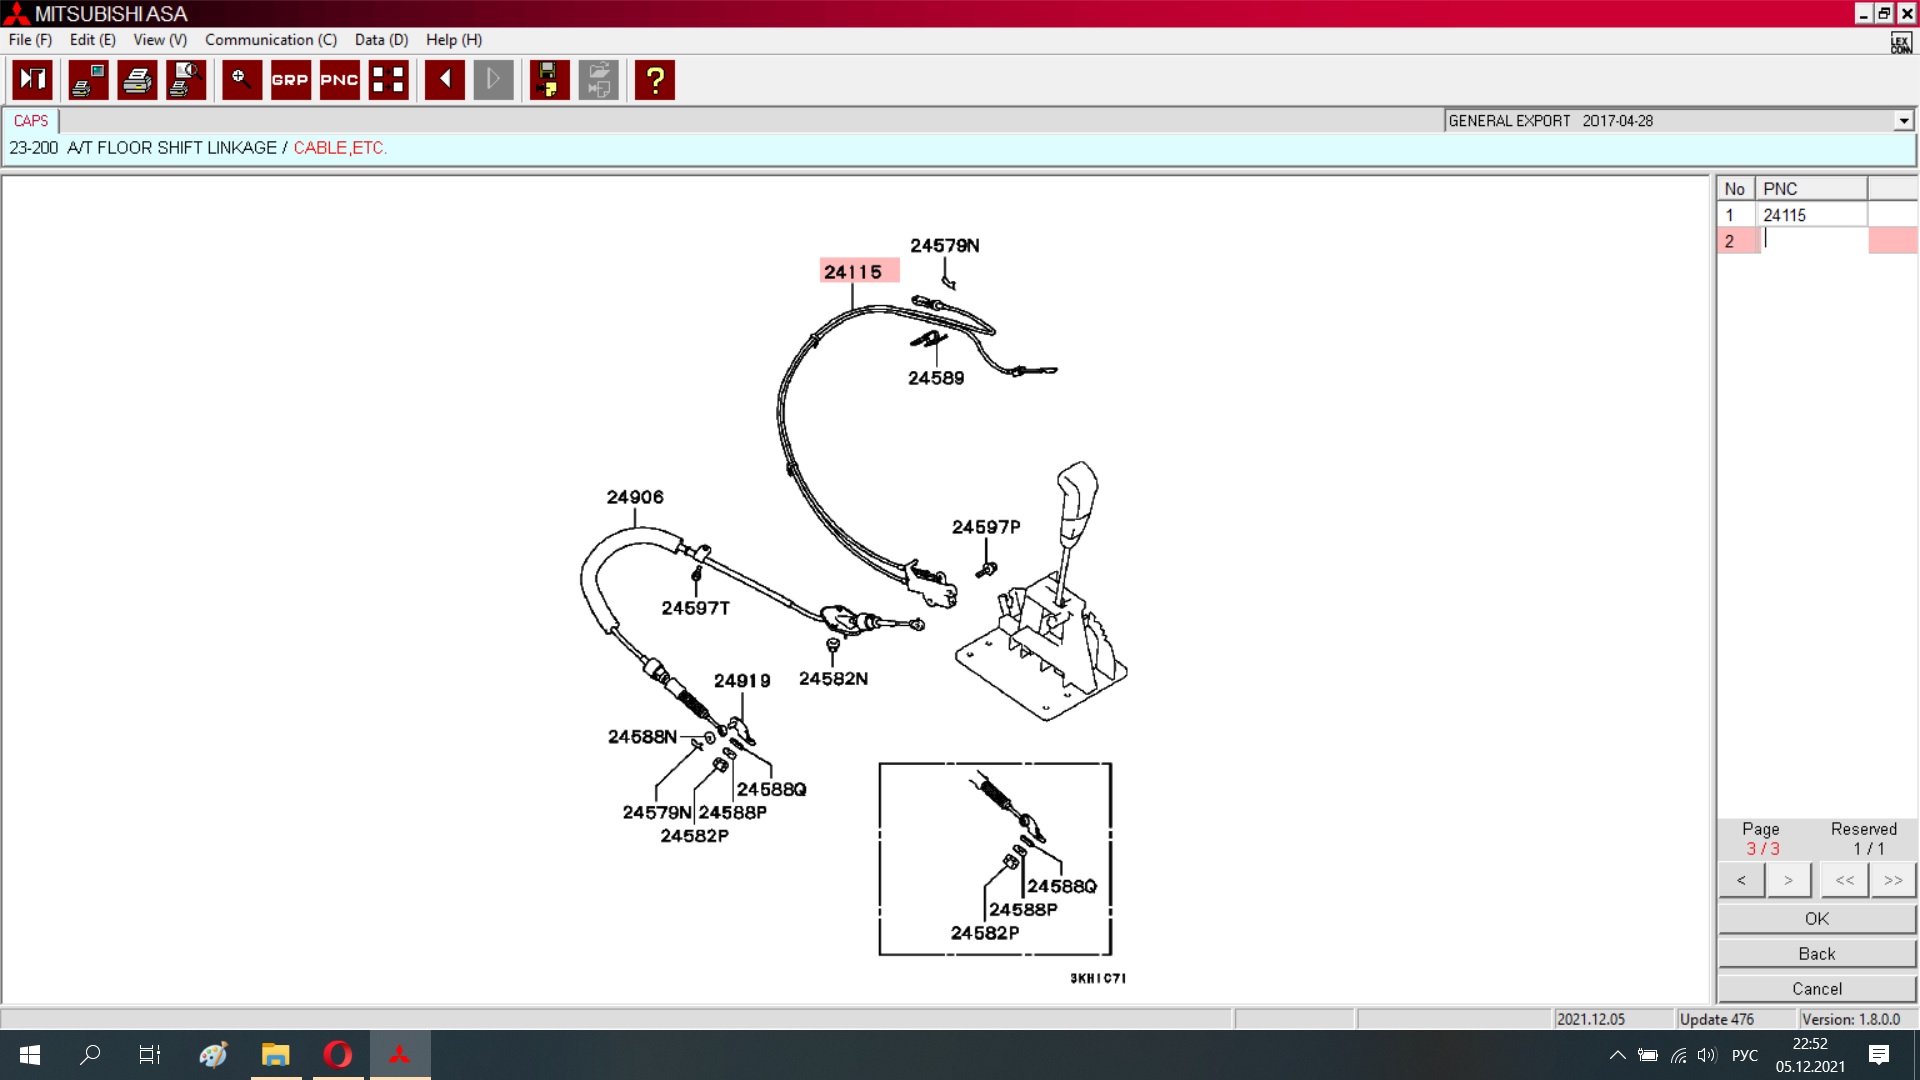The image size is (1920, 1080).
Task: Select part label 24906 in diagram
Action: [x=635, y=497]
